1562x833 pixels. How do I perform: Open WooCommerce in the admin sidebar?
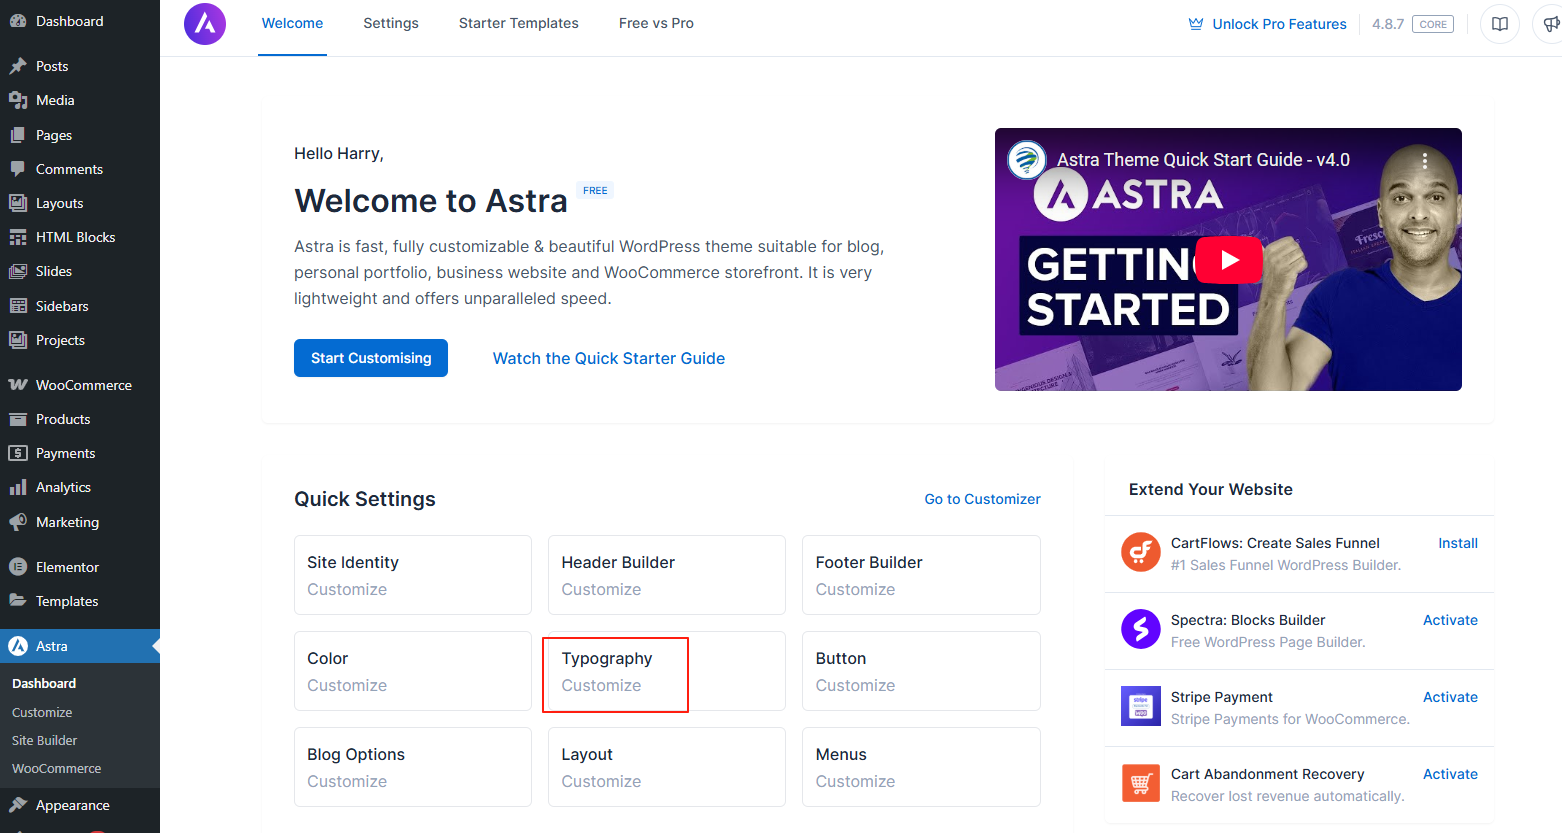tap(83, 385)
